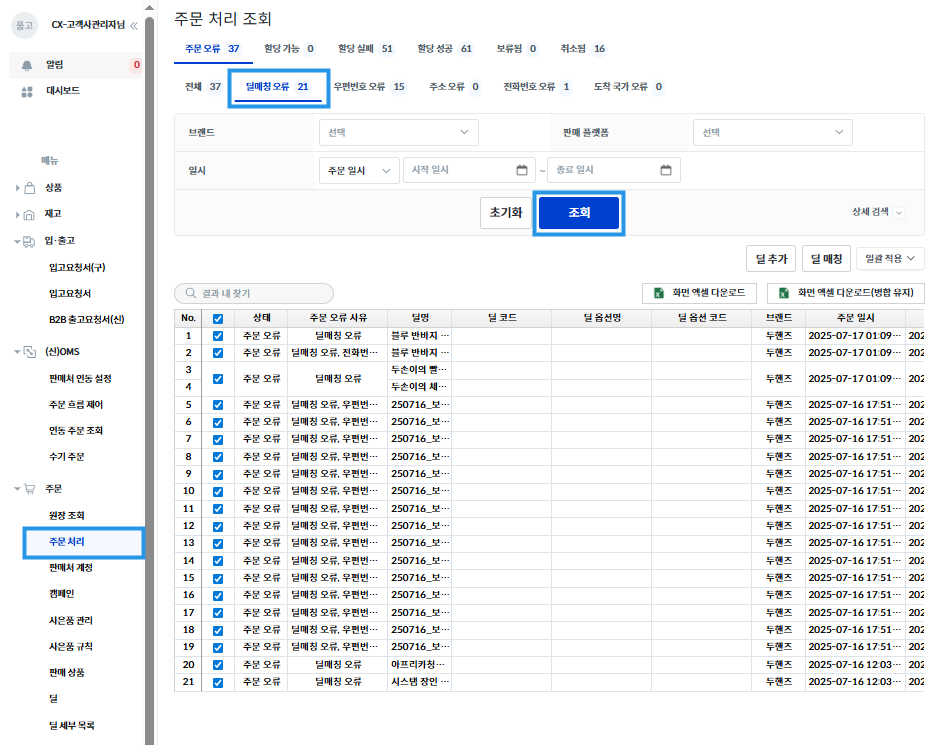This screenshot has height=745, width=940.
Task: Collapse sidebar using double chevron icon
Action: (x=134, y=25)
